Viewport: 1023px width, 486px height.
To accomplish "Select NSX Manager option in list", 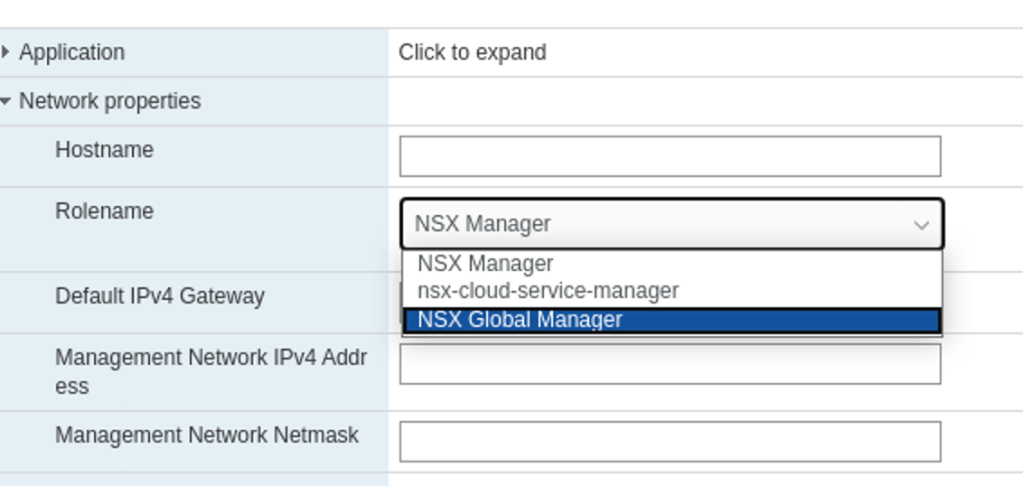I will pos(485,263).
